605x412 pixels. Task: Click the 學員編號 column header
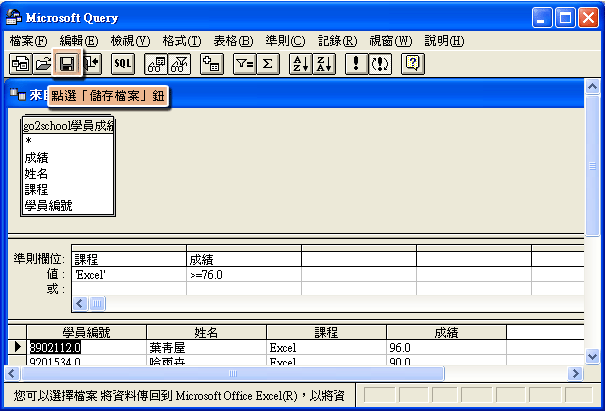[86, 332]
